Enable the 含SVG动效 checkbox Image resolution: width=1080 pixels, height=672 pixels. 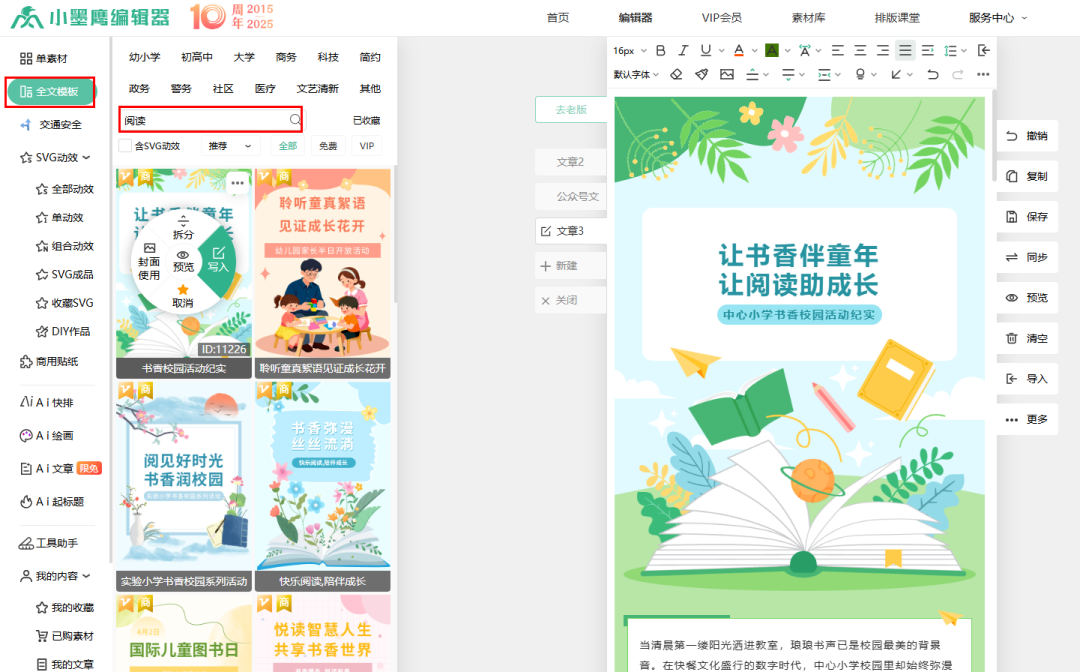point(125,146)
